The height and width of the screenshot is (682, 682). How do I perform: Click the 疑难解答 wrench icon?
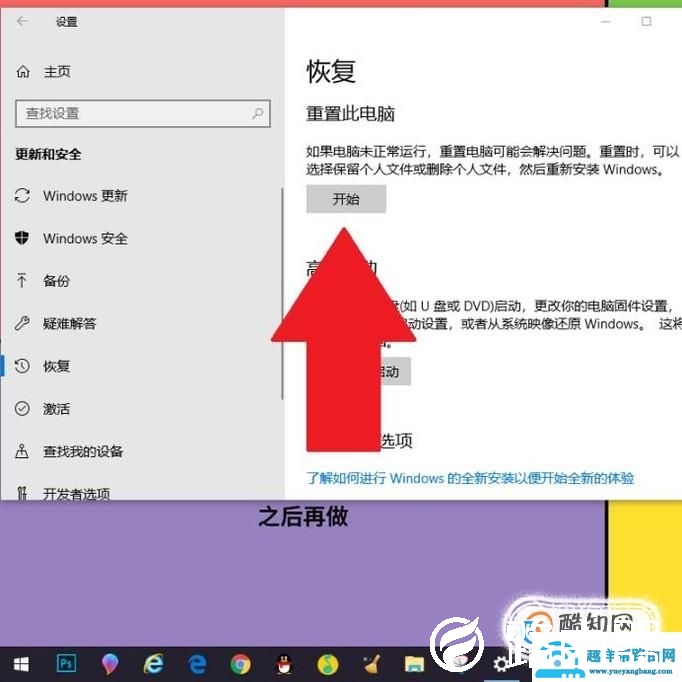click(22, 323)
